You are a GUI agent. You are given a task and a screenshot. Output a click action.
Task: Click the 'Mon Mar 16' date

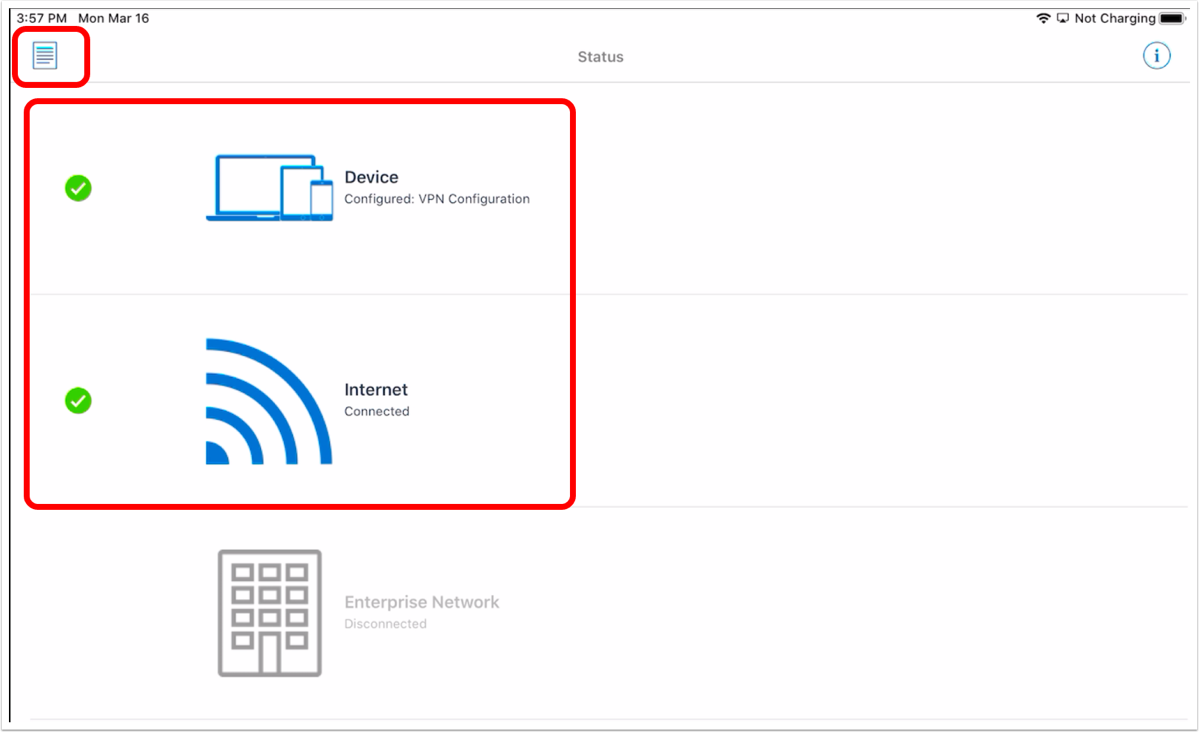113,18
